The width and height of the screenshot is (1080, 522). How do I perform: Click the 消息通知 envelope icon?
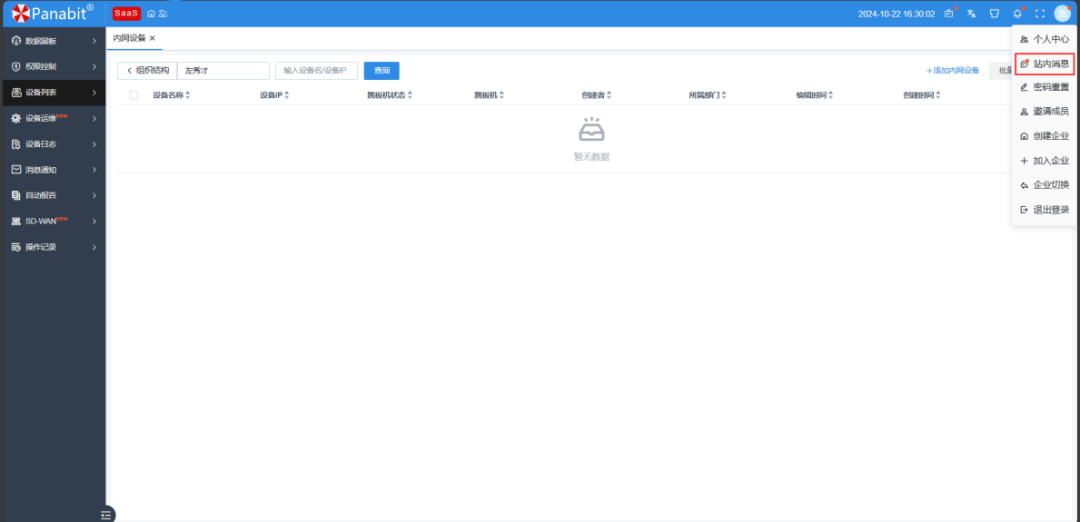pyautogui.click(x=17, y=169)
